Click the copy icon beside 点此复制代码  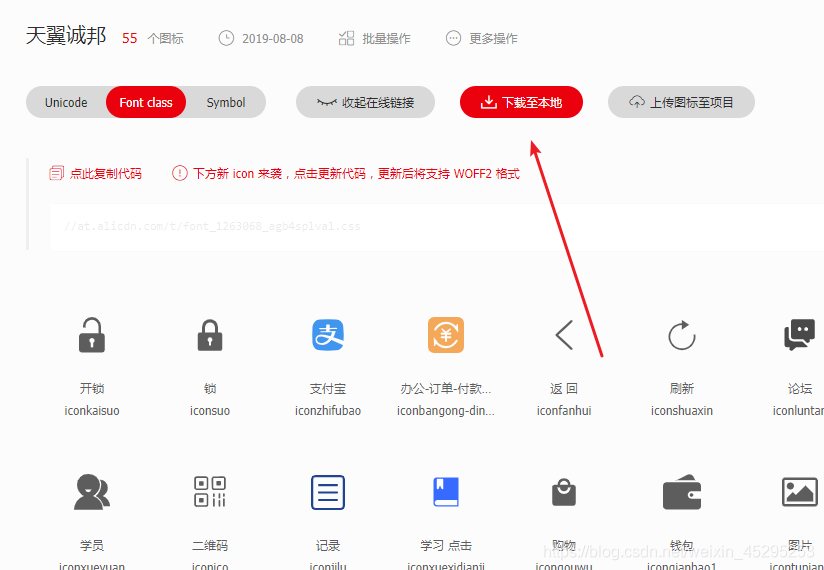56,173
